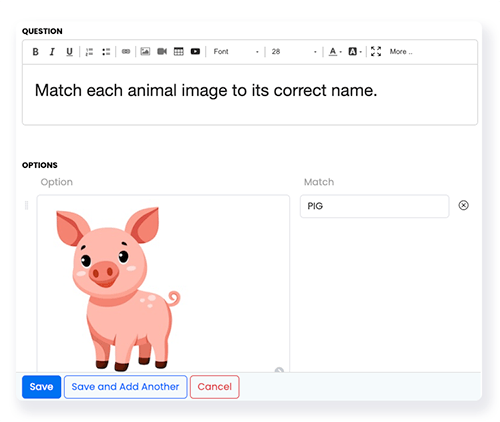500x422 pixels.
Task: Open the font size 28 dropdown
Action: tap(294, 52)
